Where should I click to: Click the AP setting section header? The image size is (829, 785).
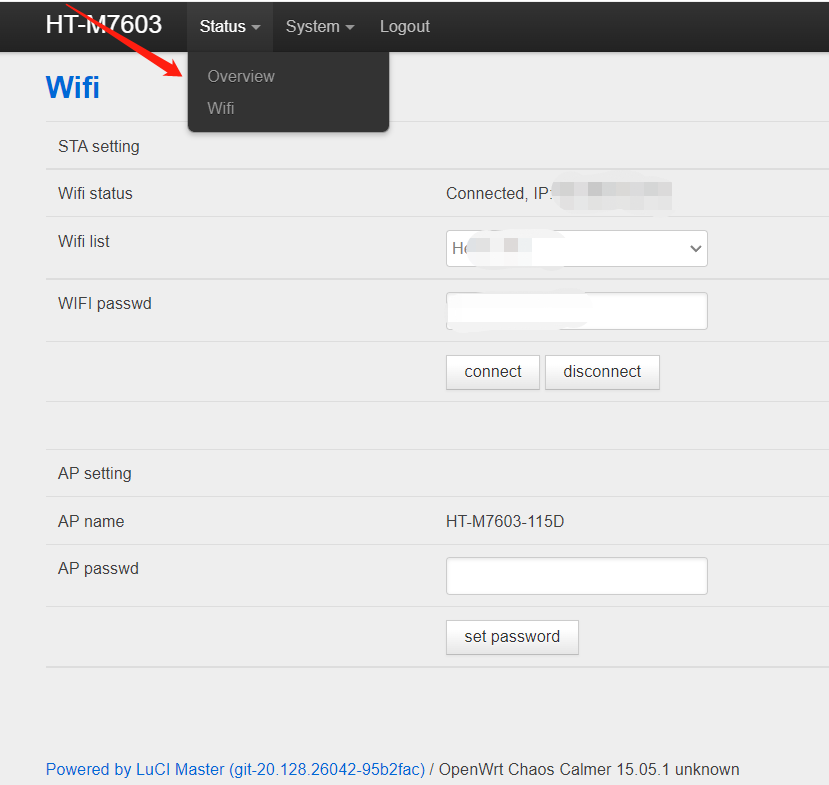95,473
